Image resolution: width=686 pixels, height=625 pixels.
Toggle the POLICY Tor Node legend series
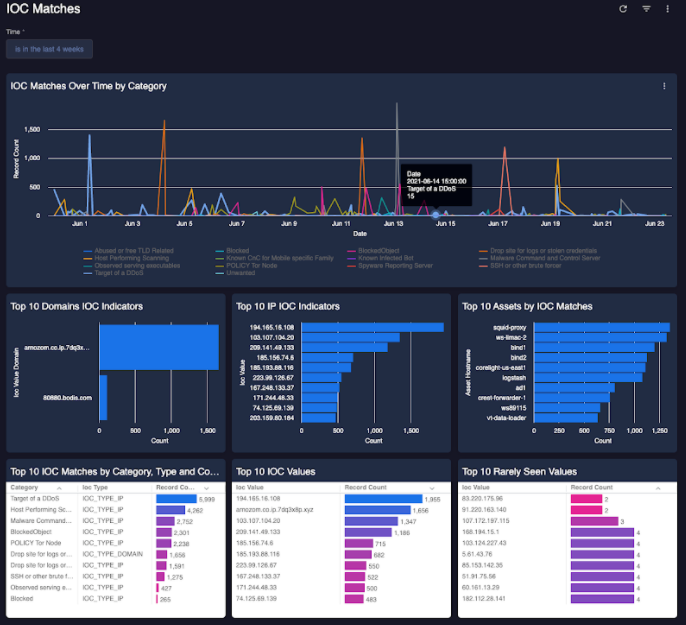246,265
